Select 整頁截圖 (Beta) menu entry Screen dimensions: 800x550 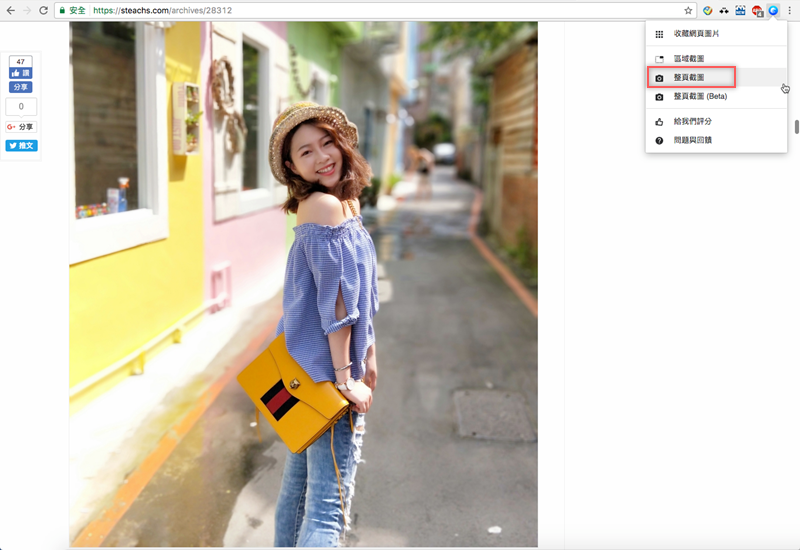[716, 96]
